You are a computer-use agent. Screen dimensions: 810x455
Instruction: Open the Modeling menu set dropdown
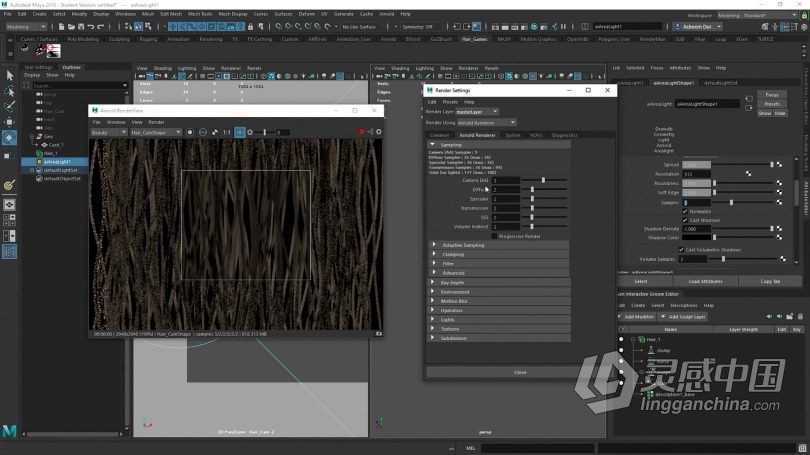tap(26, 26)
